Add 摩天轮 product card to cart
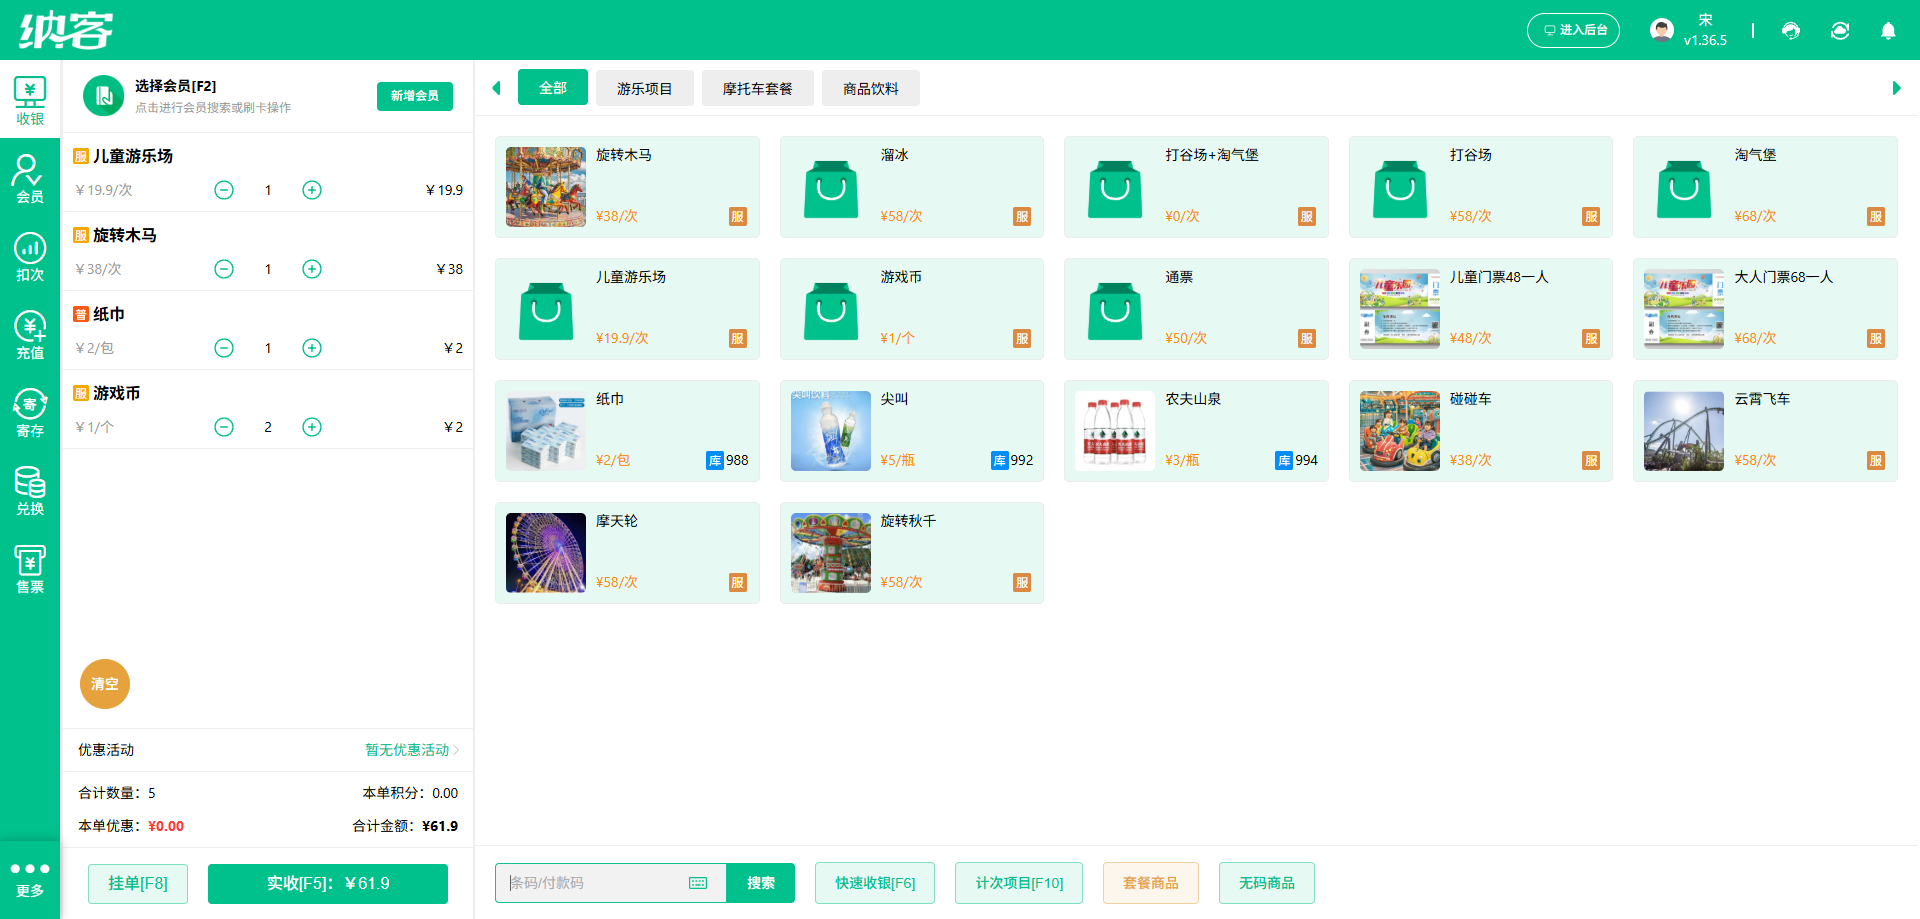The height and width of the screenshot is (919, 1920). click(x=627, y=553)
